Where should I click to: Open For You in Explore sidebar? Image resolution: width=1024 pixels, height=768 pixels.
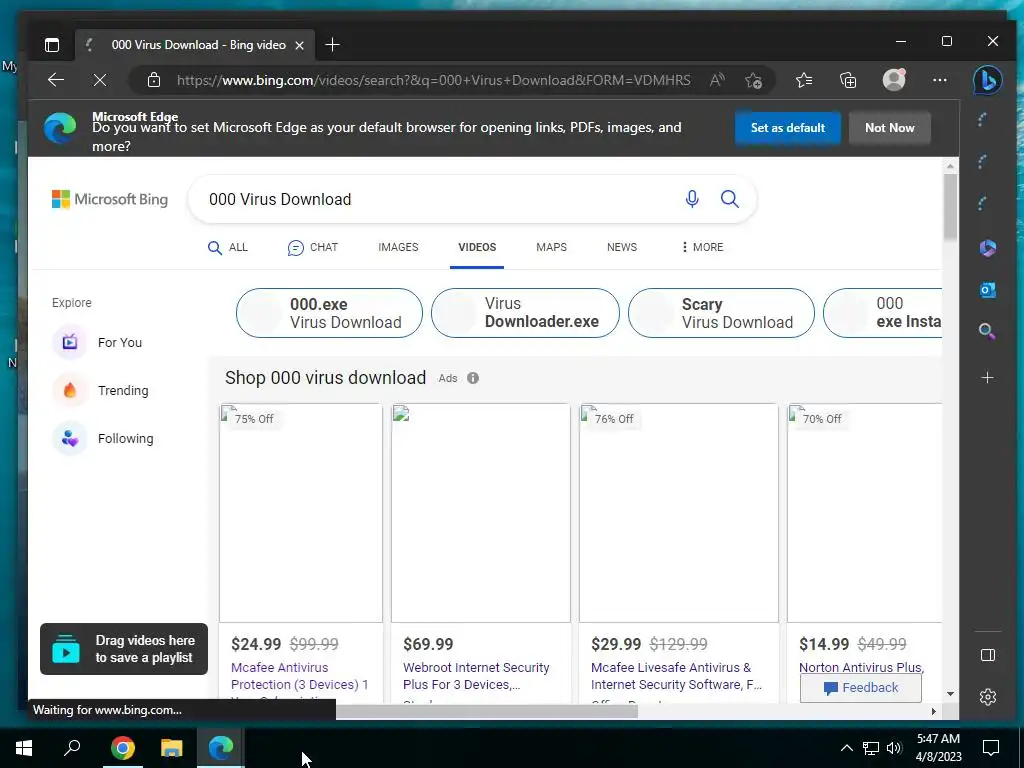[97, 342]
